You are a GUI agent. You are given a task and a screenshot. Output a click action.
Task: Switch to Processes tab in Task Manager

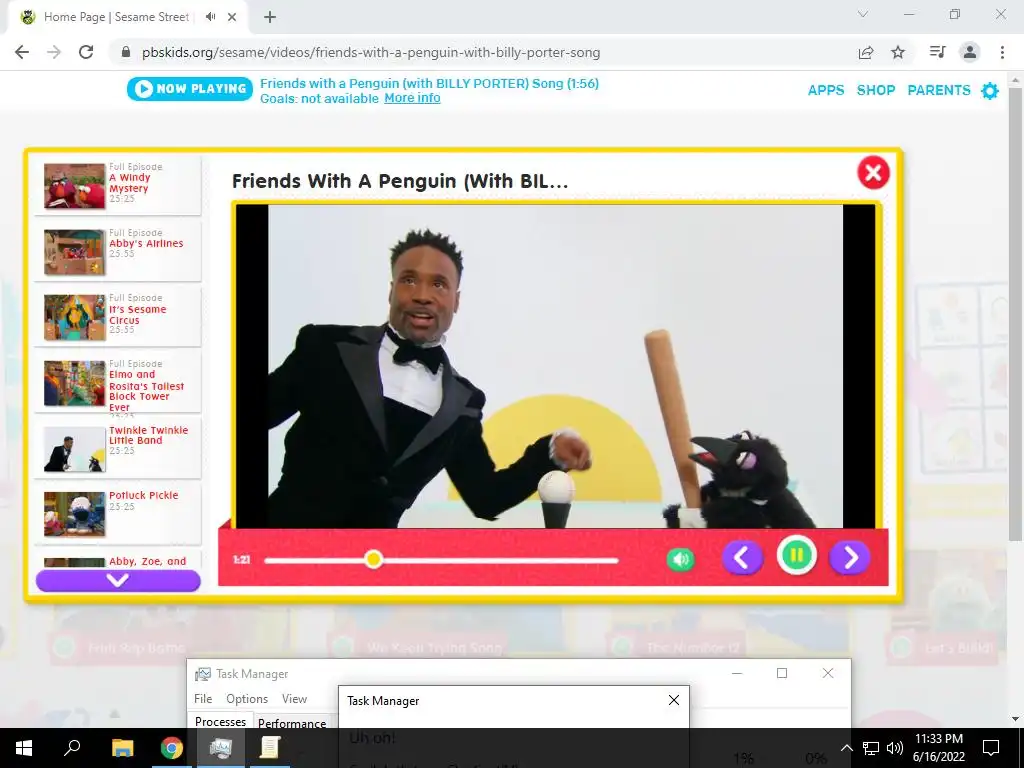pyautogui.click(x=220, y=721)
